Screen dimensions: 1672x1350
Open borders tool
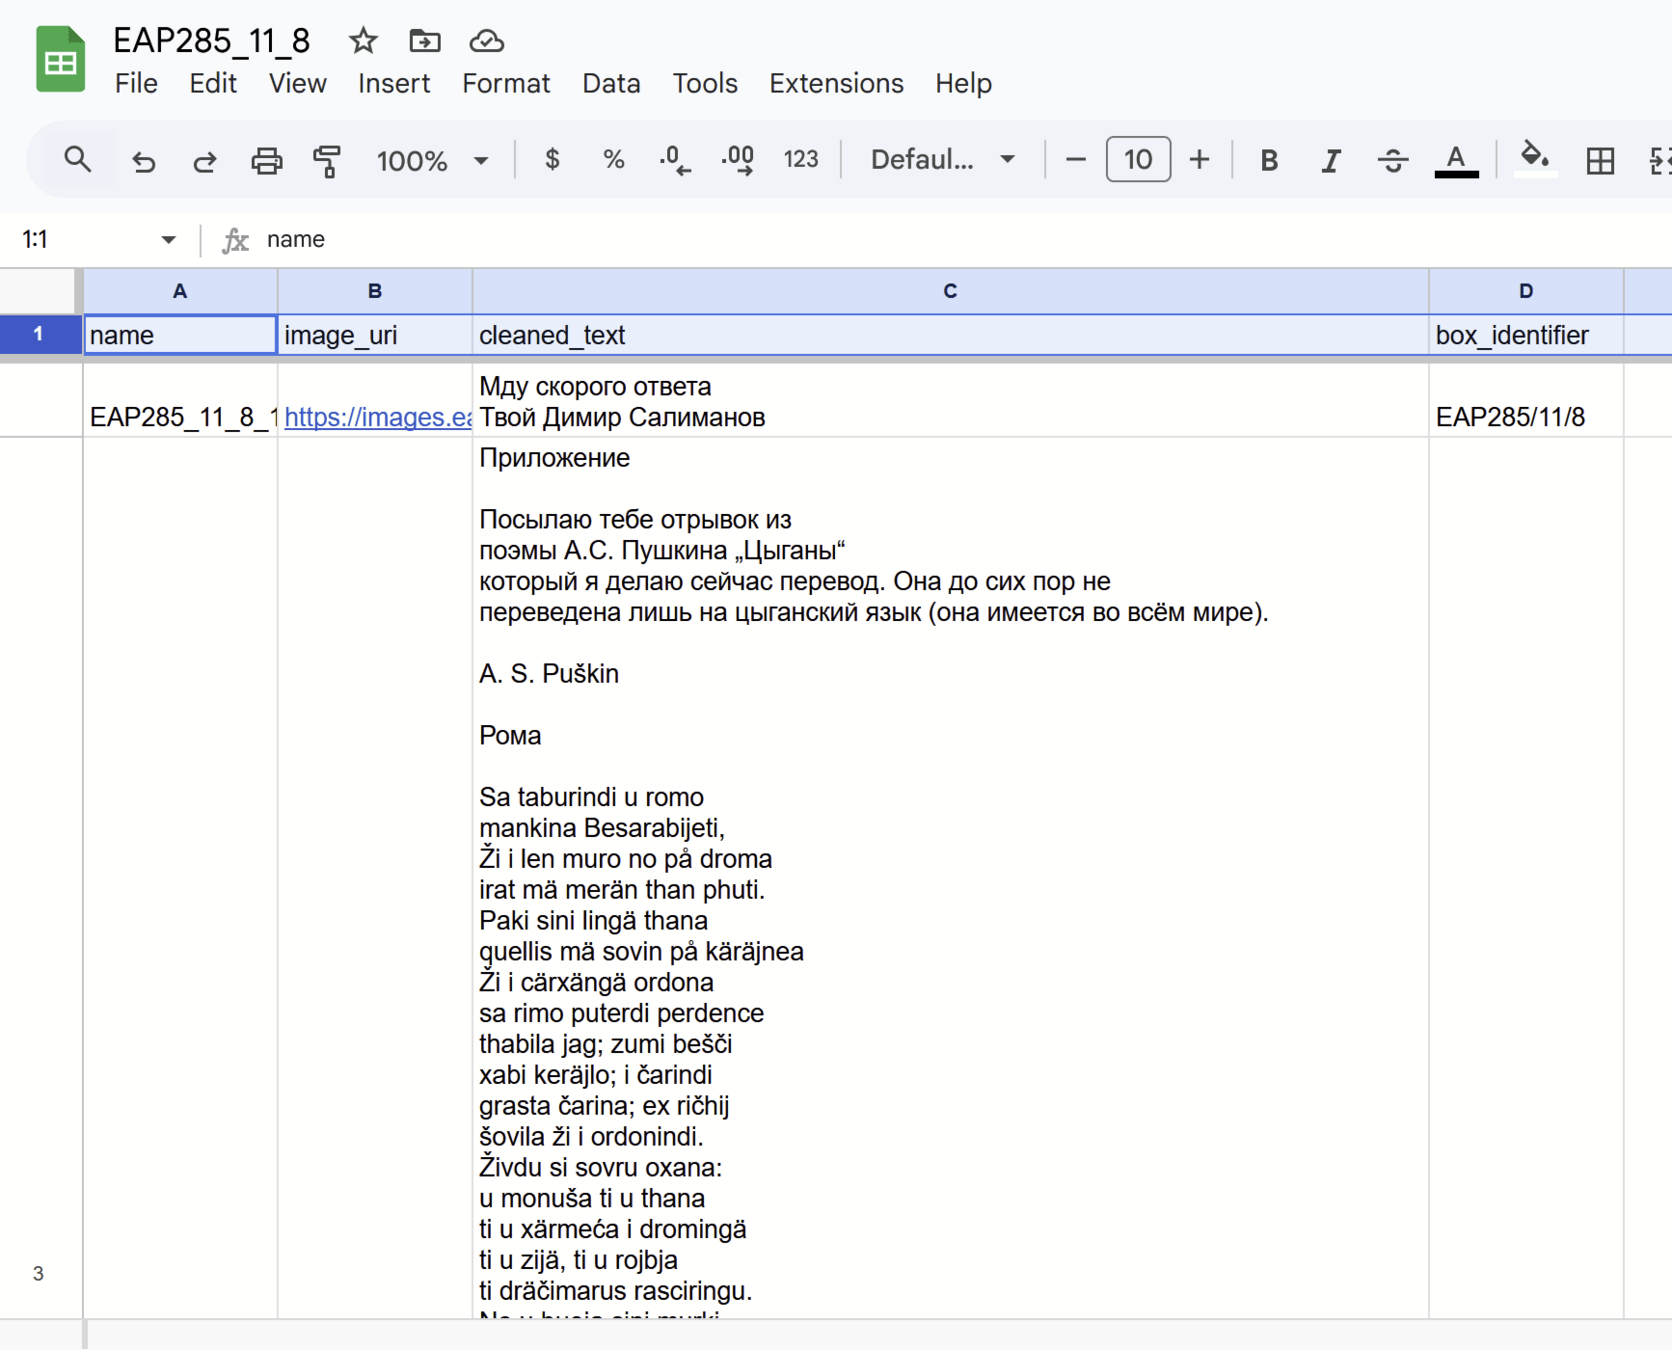click(x=1600, y=160)
